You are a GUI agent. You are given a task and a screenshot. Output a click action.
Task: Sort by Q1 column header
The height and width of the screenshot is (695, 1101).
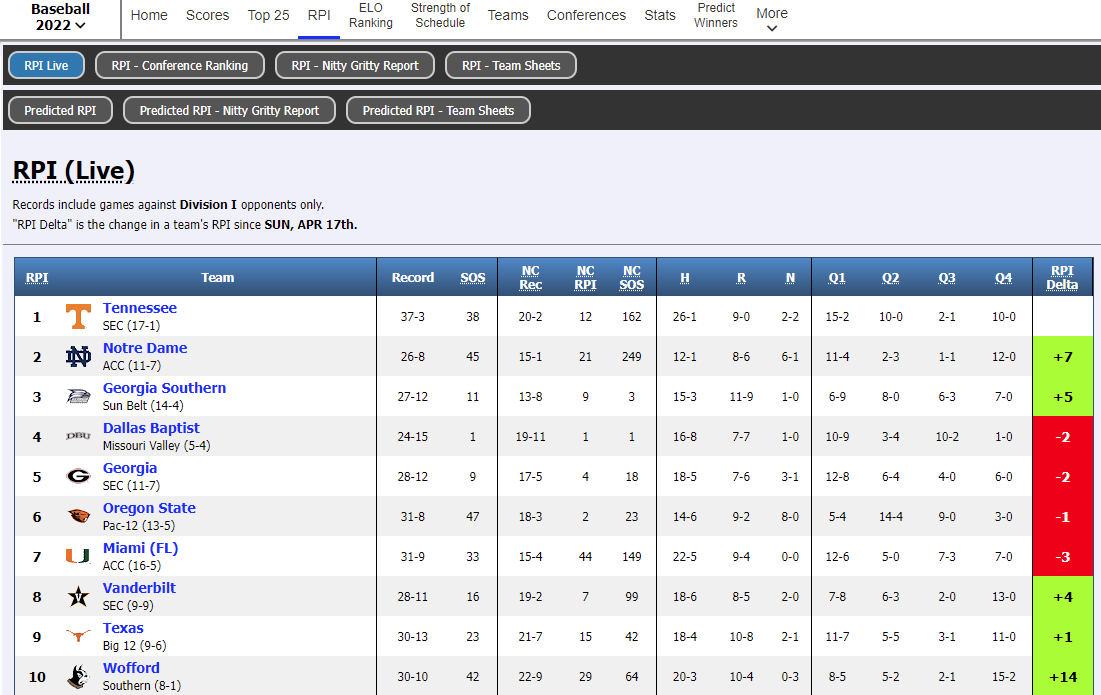(837, 278)
